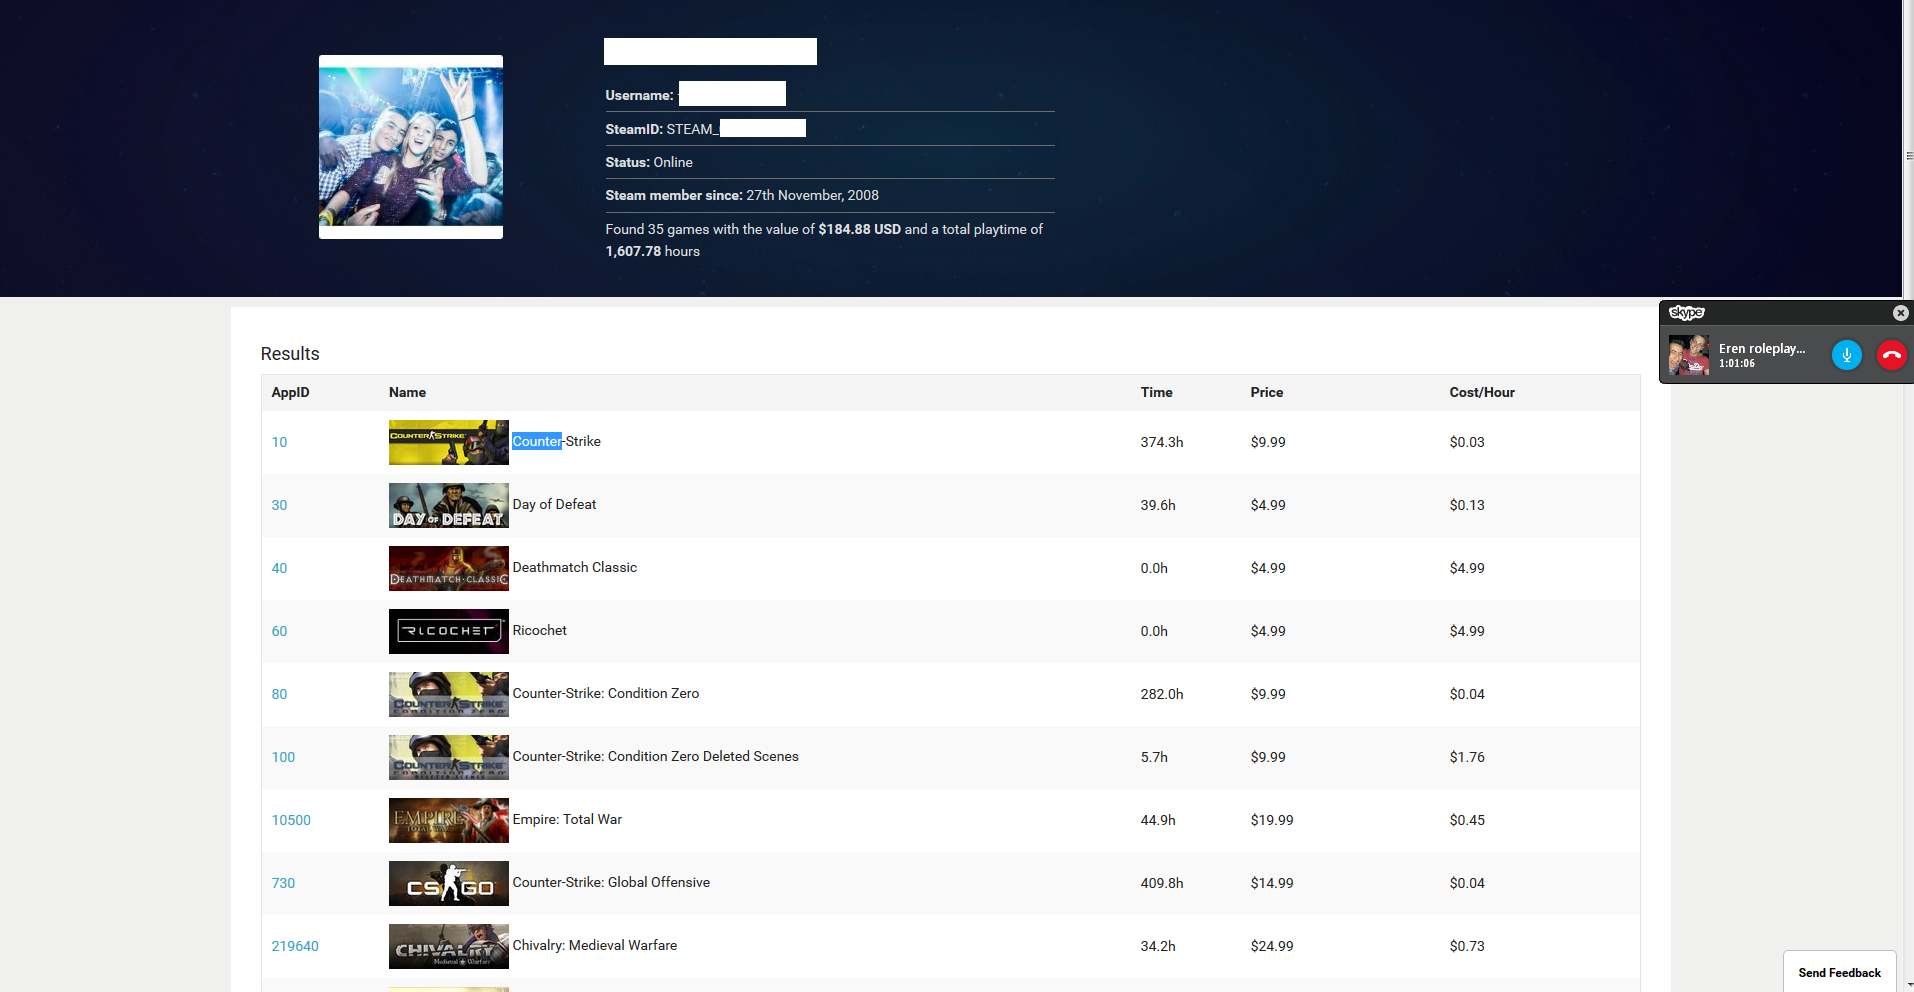Click the 'Counter-Strike: Condition Zero Deleted Scenes' name

[x=655, y=756]
